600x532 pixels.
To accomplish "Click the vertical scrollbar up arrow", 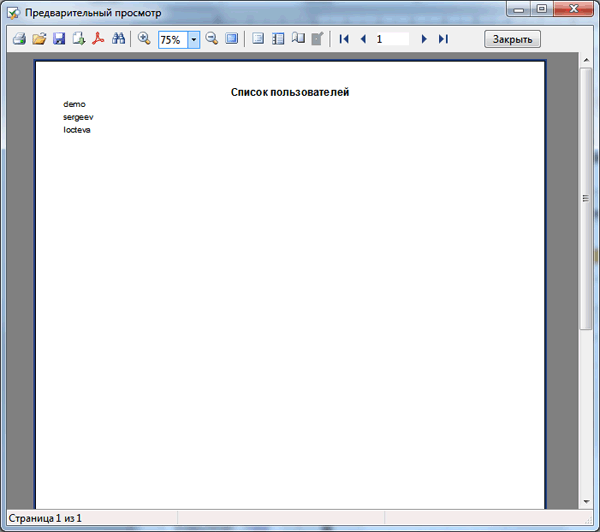I will point(586,60).
